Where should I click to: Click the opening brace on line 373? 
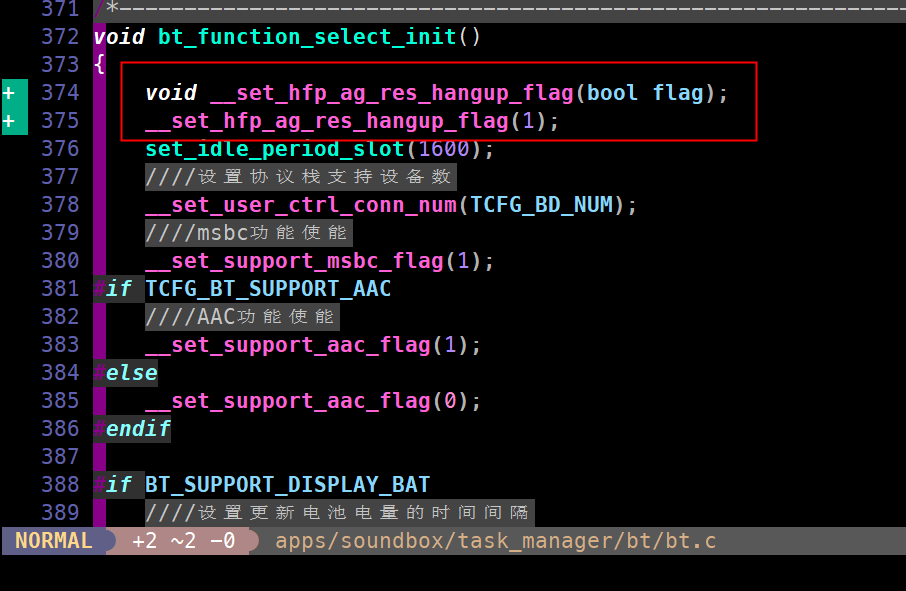99,64
